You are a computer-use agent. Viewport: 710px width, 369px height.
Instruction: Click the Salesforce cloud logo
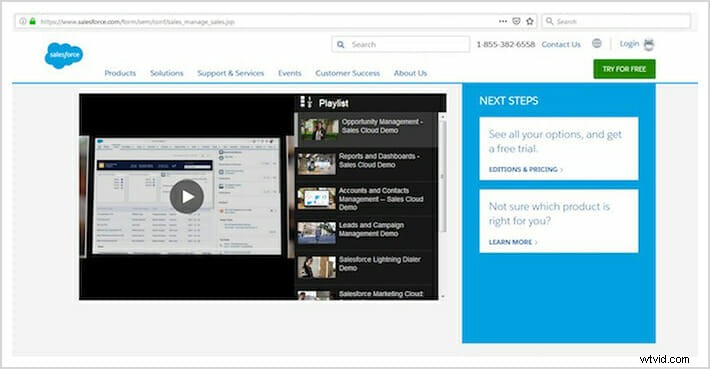[64, 55]
